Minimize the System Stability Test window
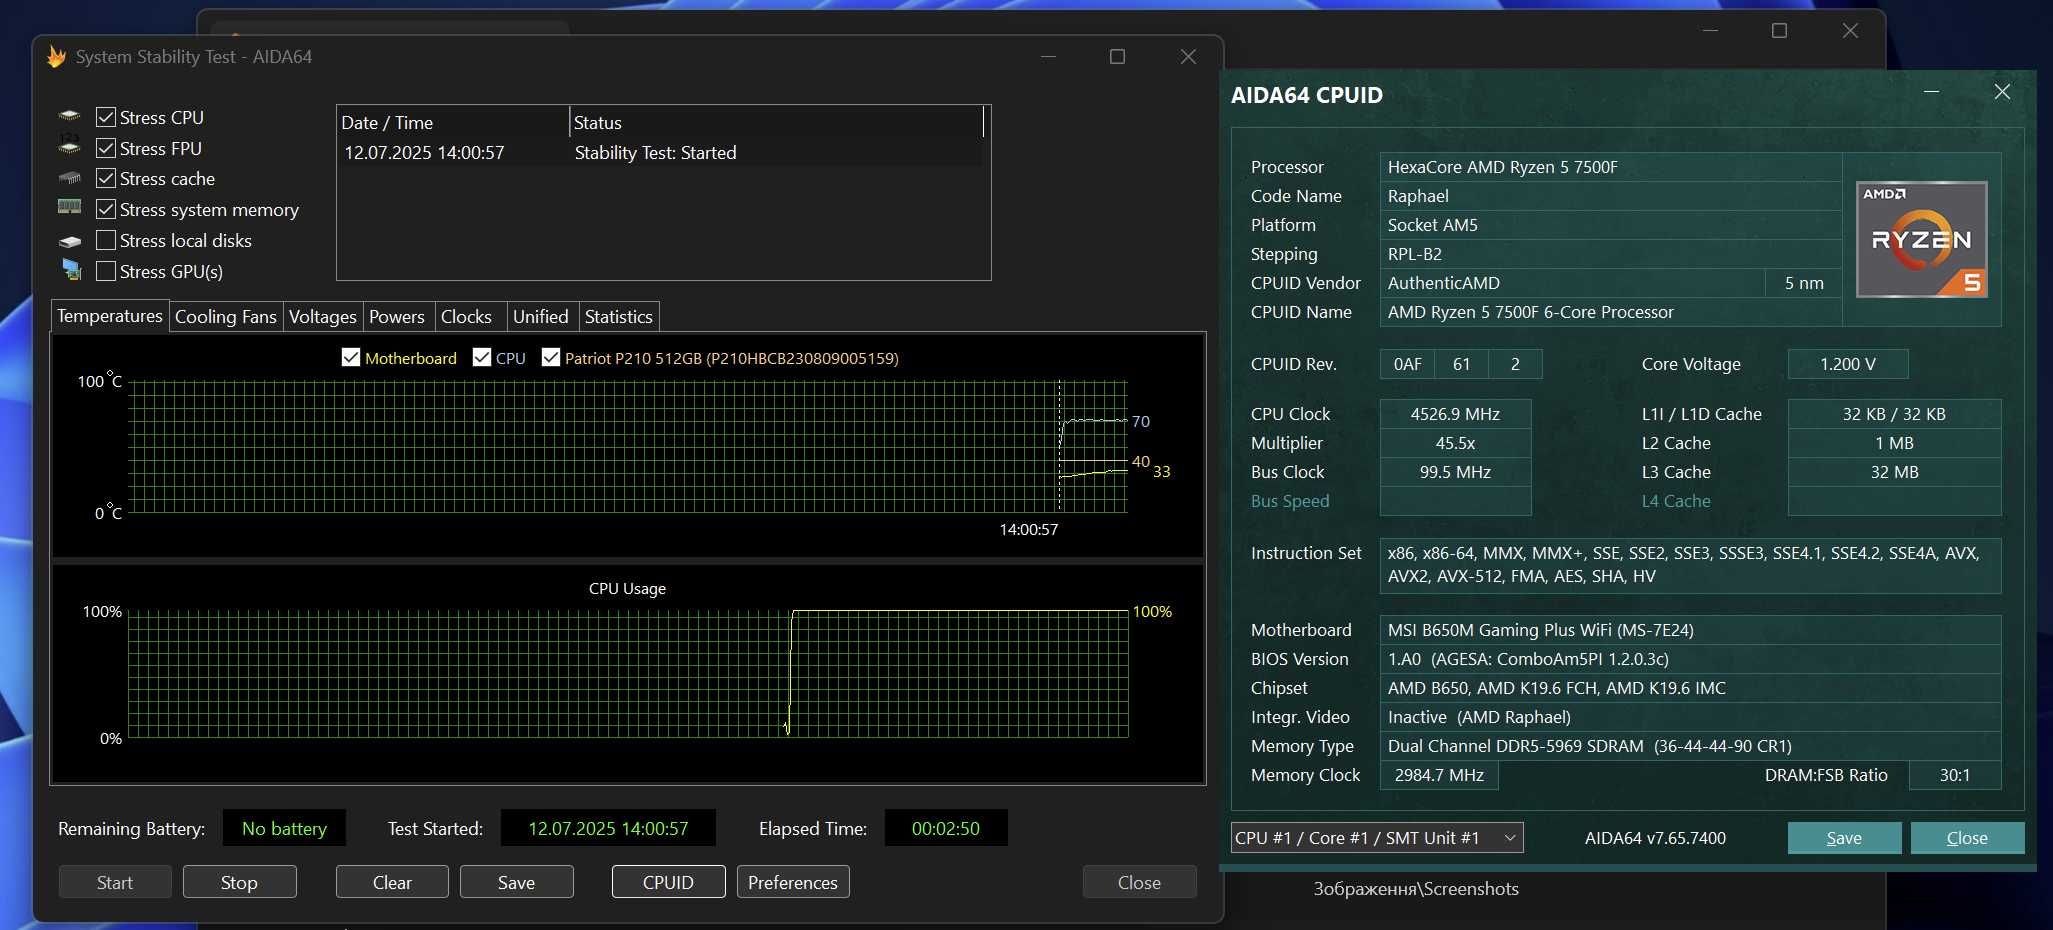 pyautogui.click(x=1048, y=57)
